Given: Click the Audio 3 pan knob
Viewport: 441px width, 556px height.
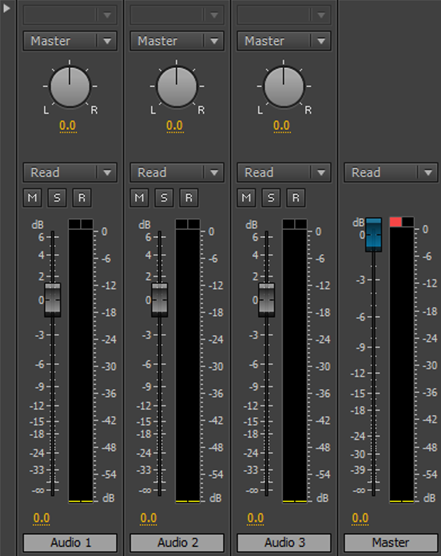Looking at the screenshot, I should tap(284, 87).
